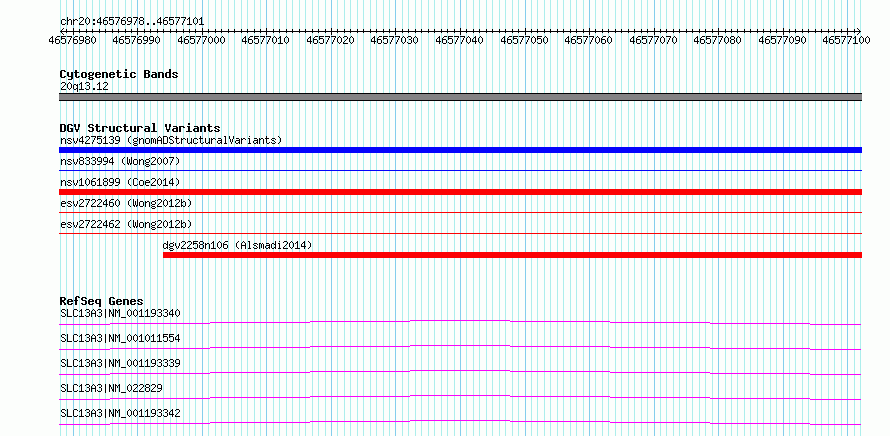The image size is (890, 436).
Task: Click ruler position 46577010
Action: pyautogui.click(x=266, y=40)
